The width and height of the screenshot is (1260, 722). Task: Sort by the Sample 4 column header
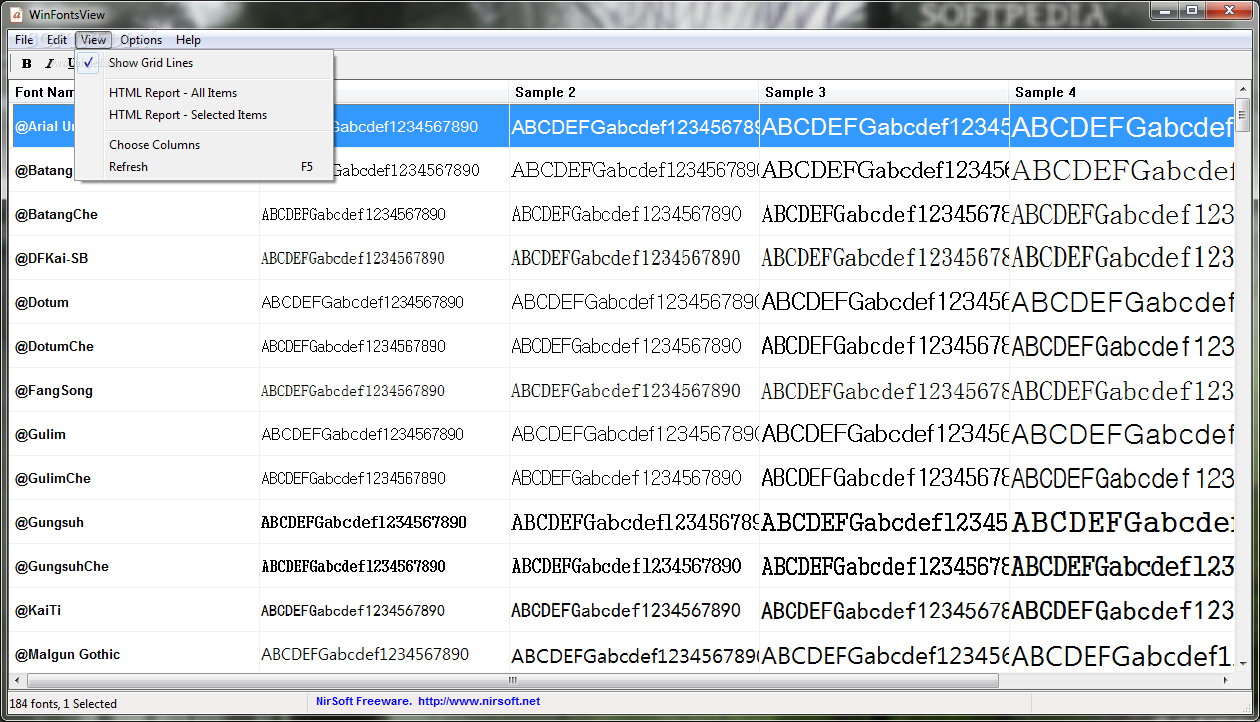(1122, 92)
